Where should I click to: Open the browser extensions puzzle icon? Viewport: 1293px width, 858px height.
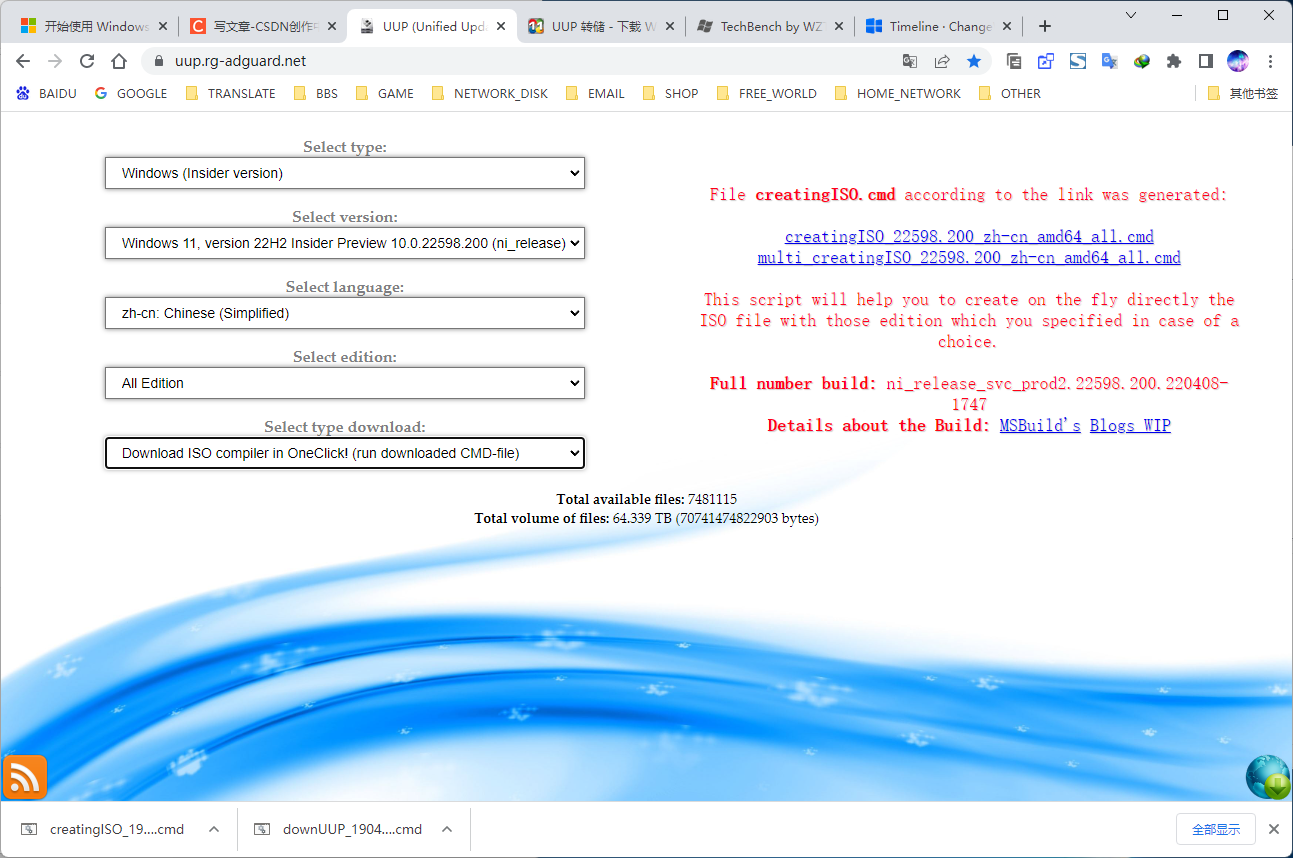click(1173, 61)
